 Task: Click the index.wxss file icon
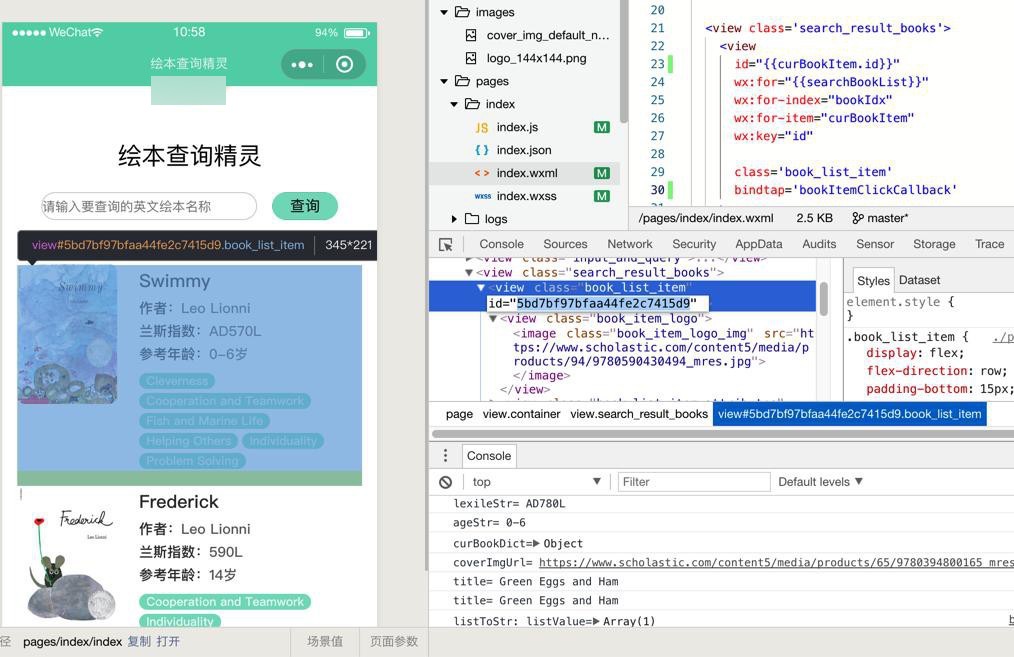tap(482, 196)
